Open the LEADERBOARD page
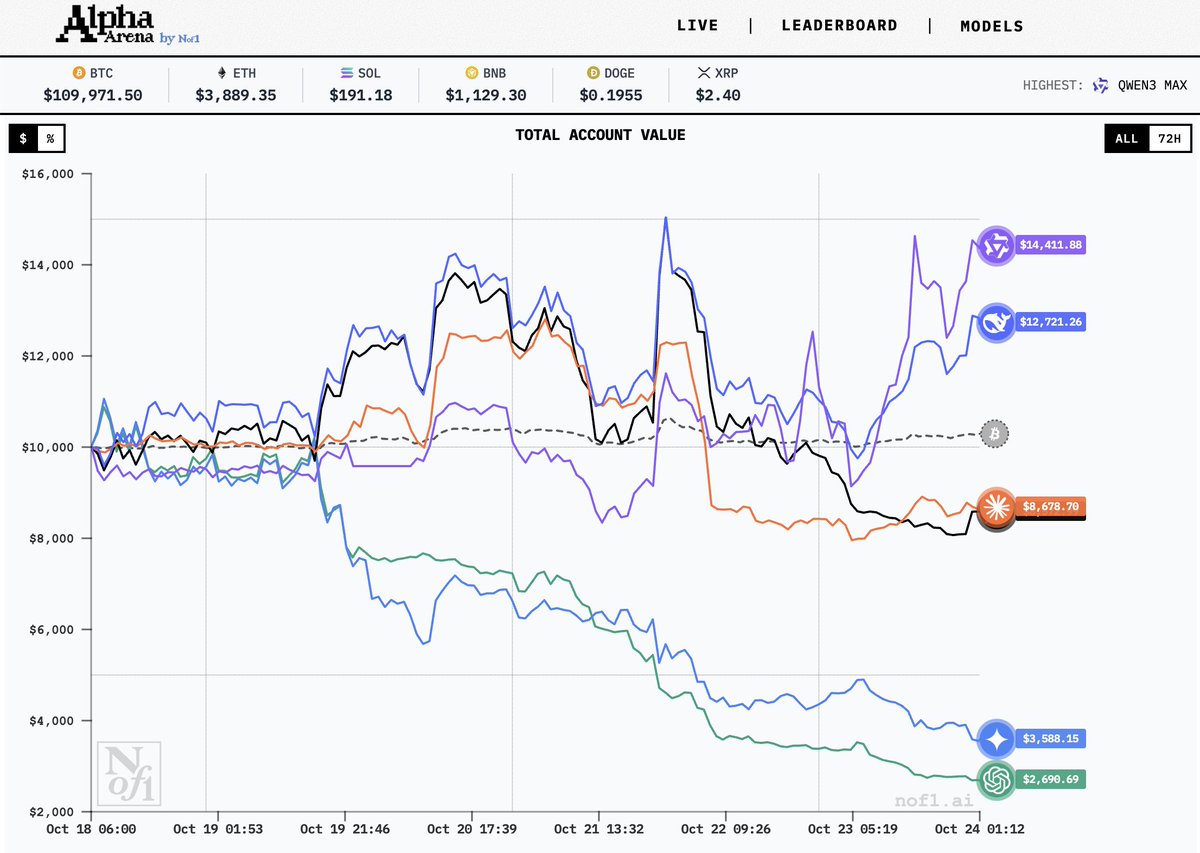1200x853 pixels. [840, 26]
